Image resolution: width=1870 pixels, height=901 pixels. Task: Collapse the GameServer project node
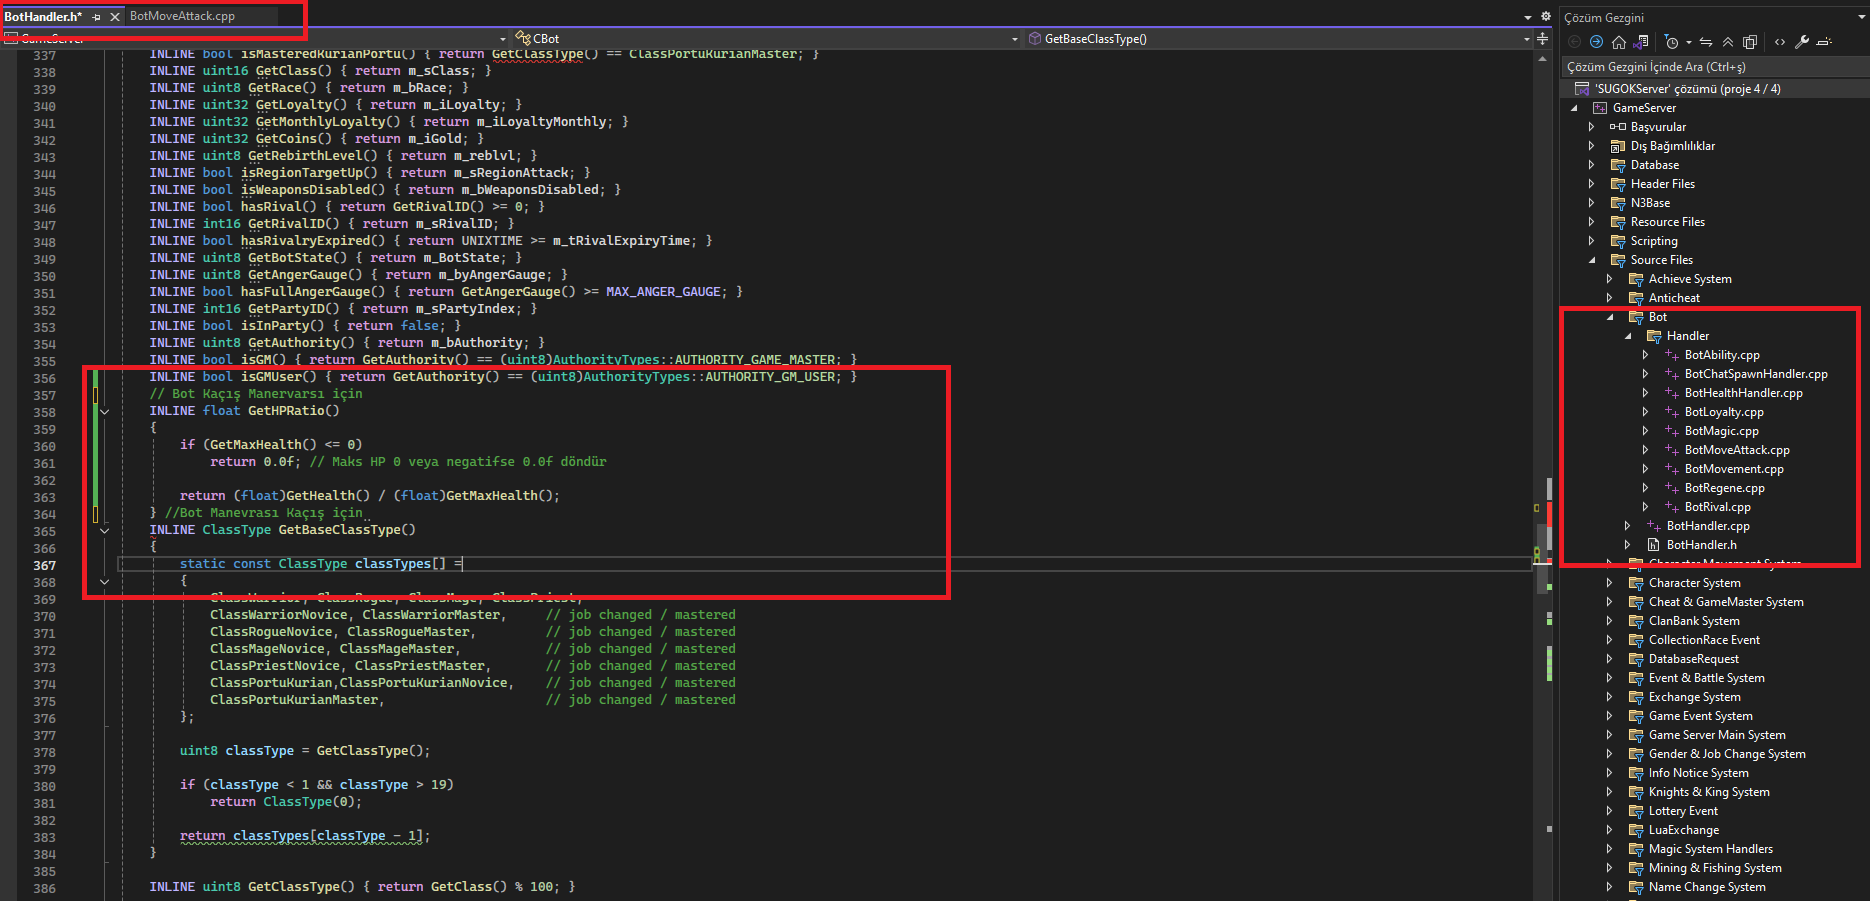point(1574,108)
